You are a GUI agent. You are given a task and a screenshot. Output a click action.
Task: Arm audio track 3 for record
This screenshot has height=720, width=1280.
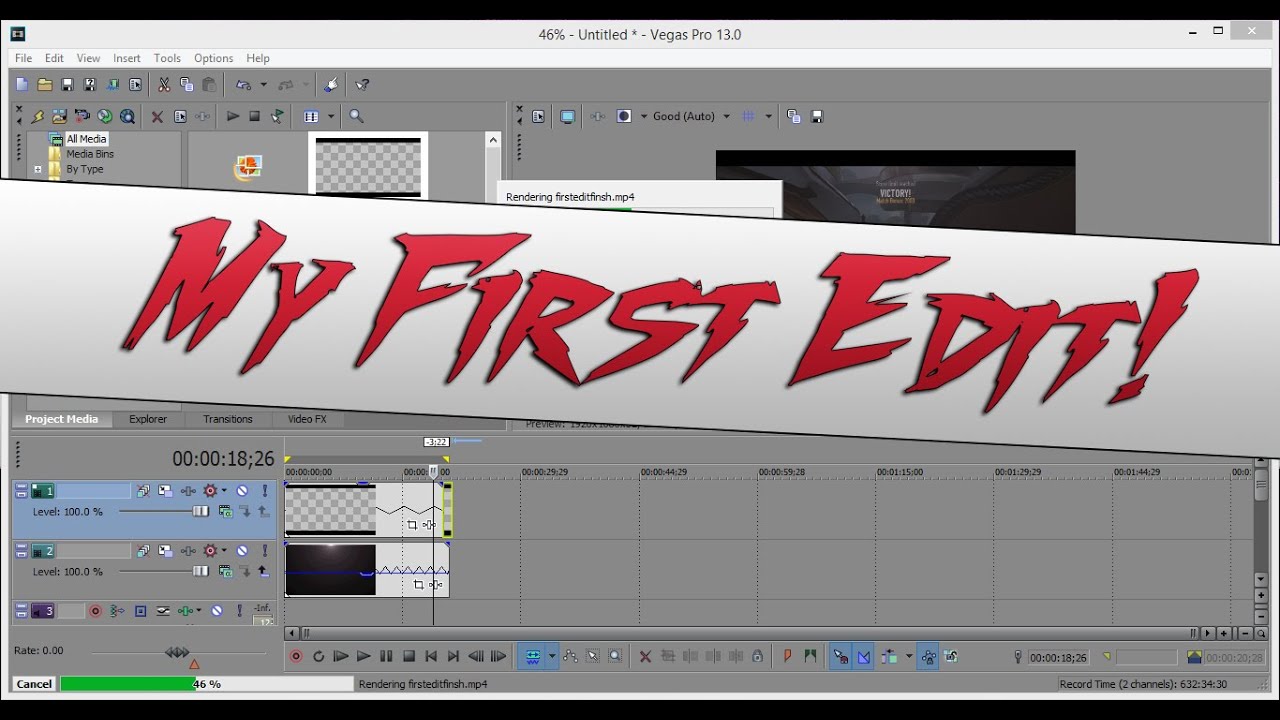96,611
